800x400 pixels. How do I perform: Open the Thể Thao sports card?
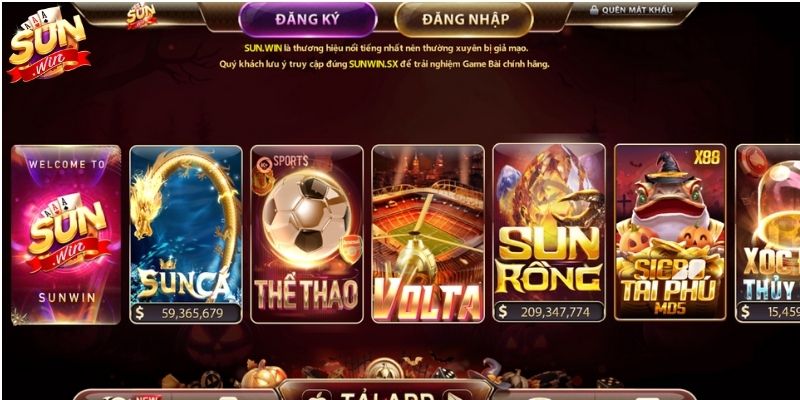pos(307,234)
